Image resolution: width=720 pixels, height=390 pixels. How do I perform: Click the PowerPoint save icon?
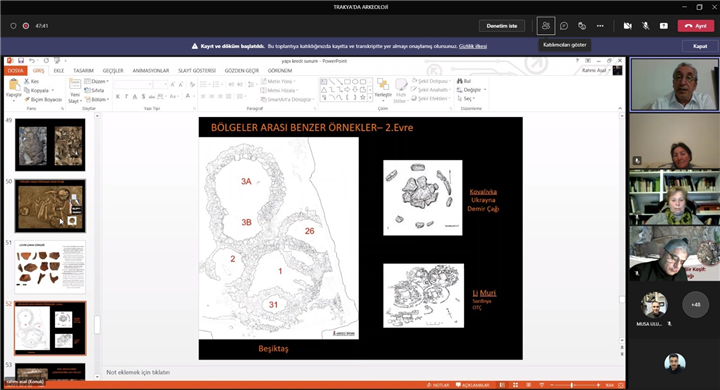21,61
